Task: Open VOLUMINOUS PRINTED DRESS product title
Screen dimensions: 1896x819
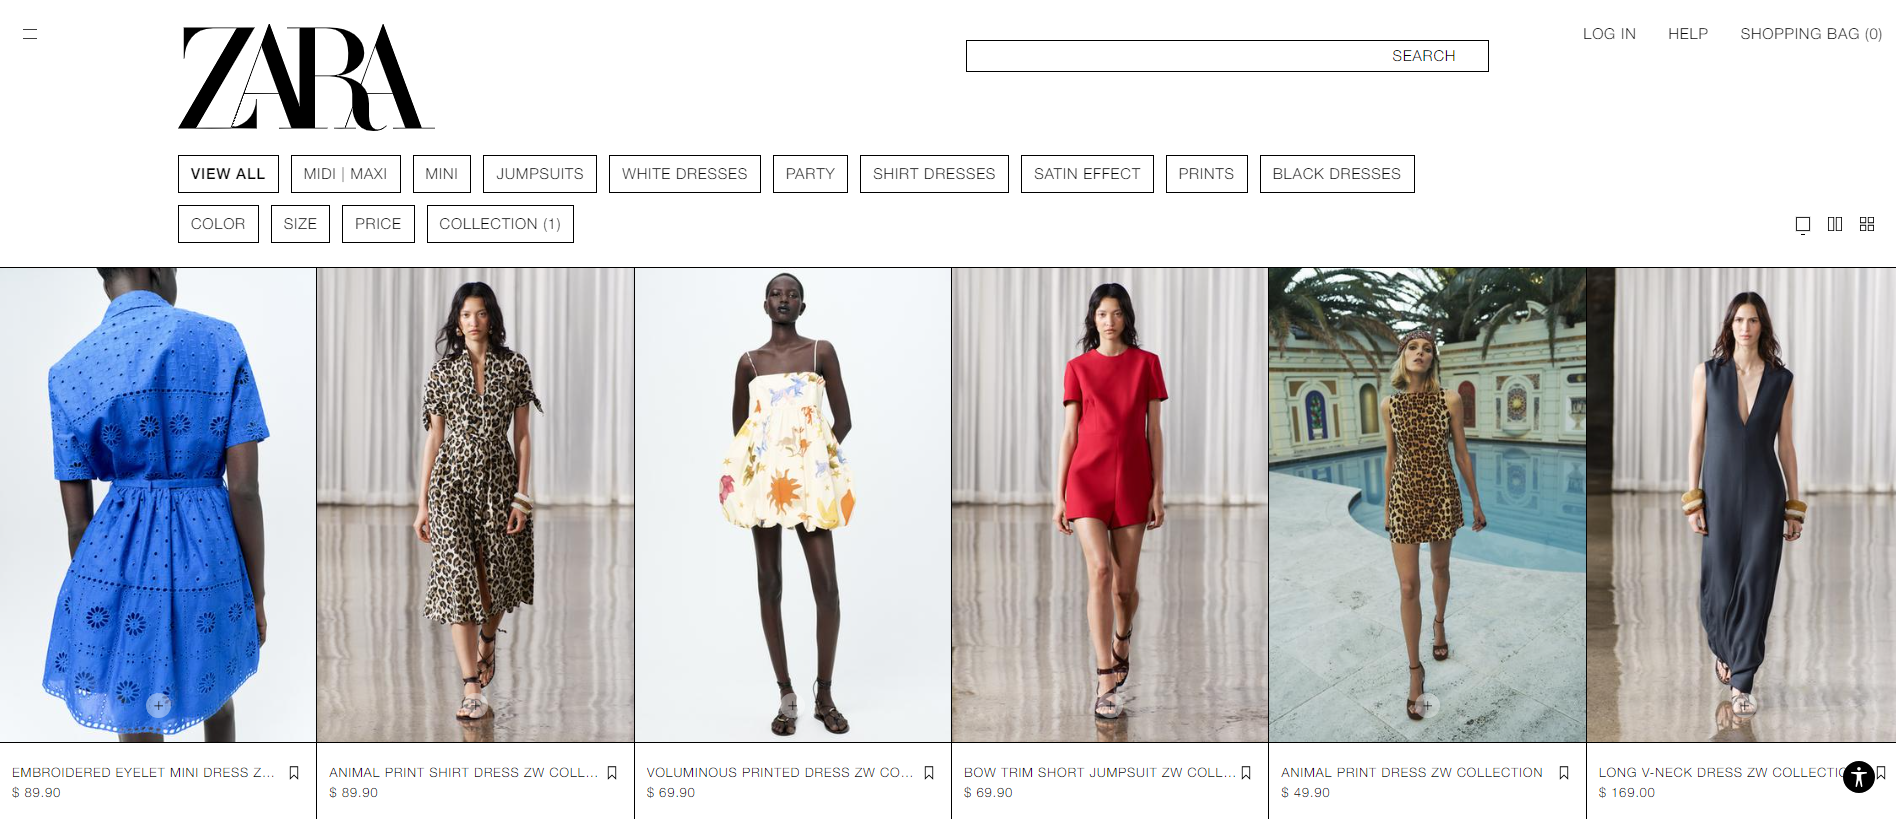Action: coord(780,773)
